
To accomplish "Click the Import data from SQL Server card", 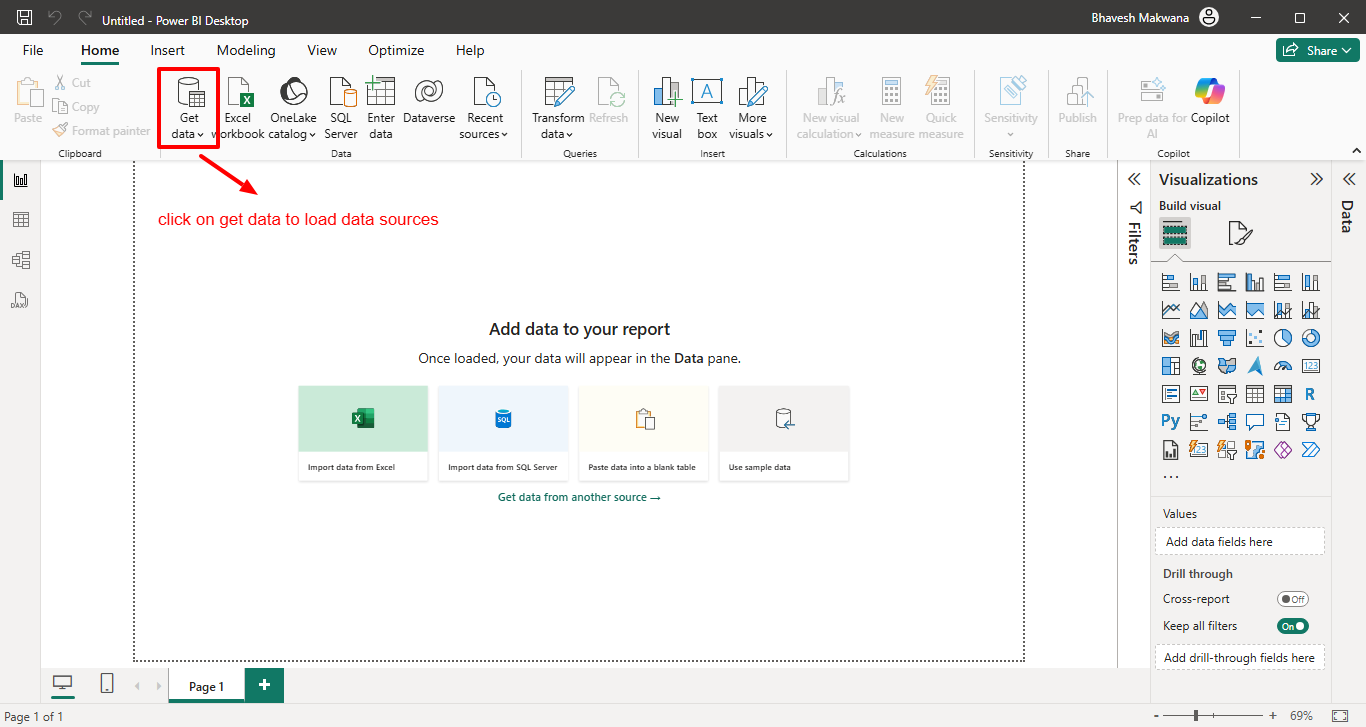I will tap(503, 433).
